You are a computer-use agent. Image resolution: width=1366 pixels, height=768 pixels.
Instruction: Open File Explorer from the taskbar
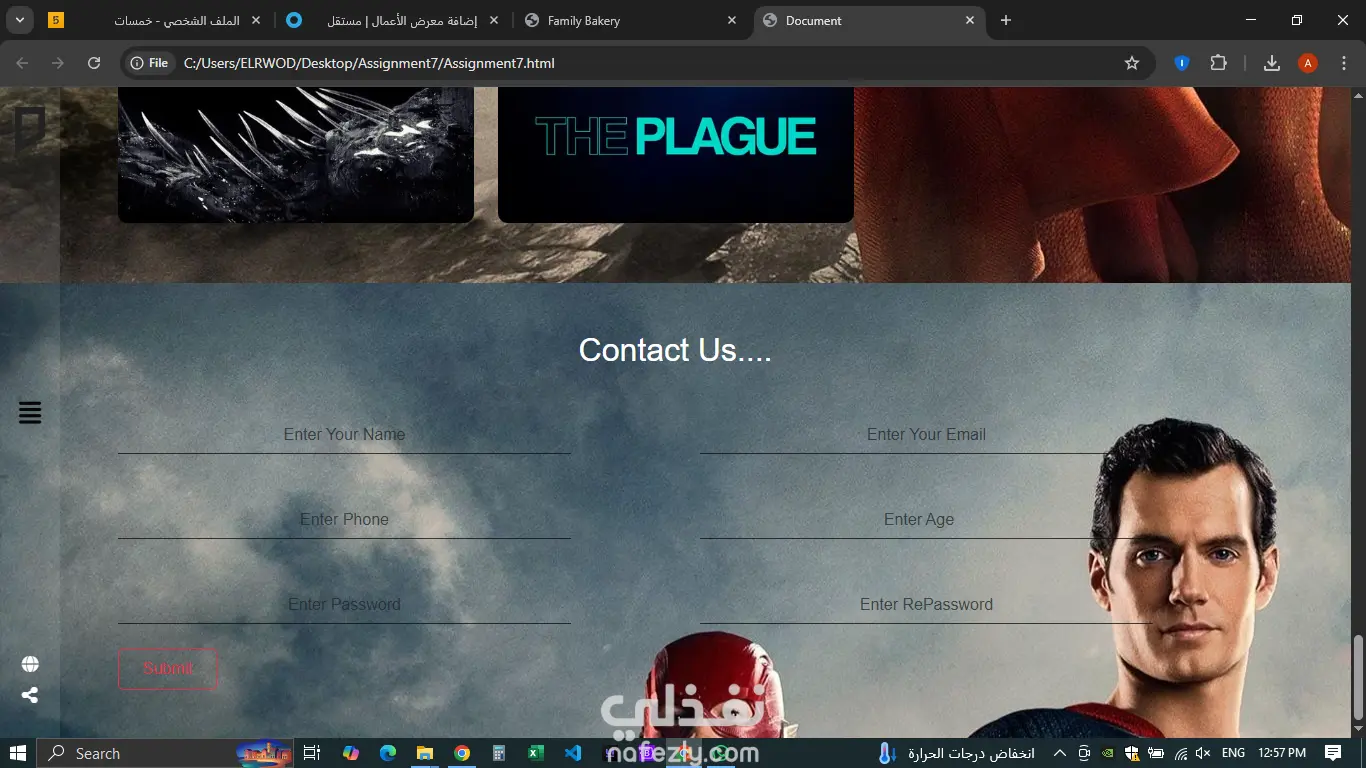click(424, 753)
